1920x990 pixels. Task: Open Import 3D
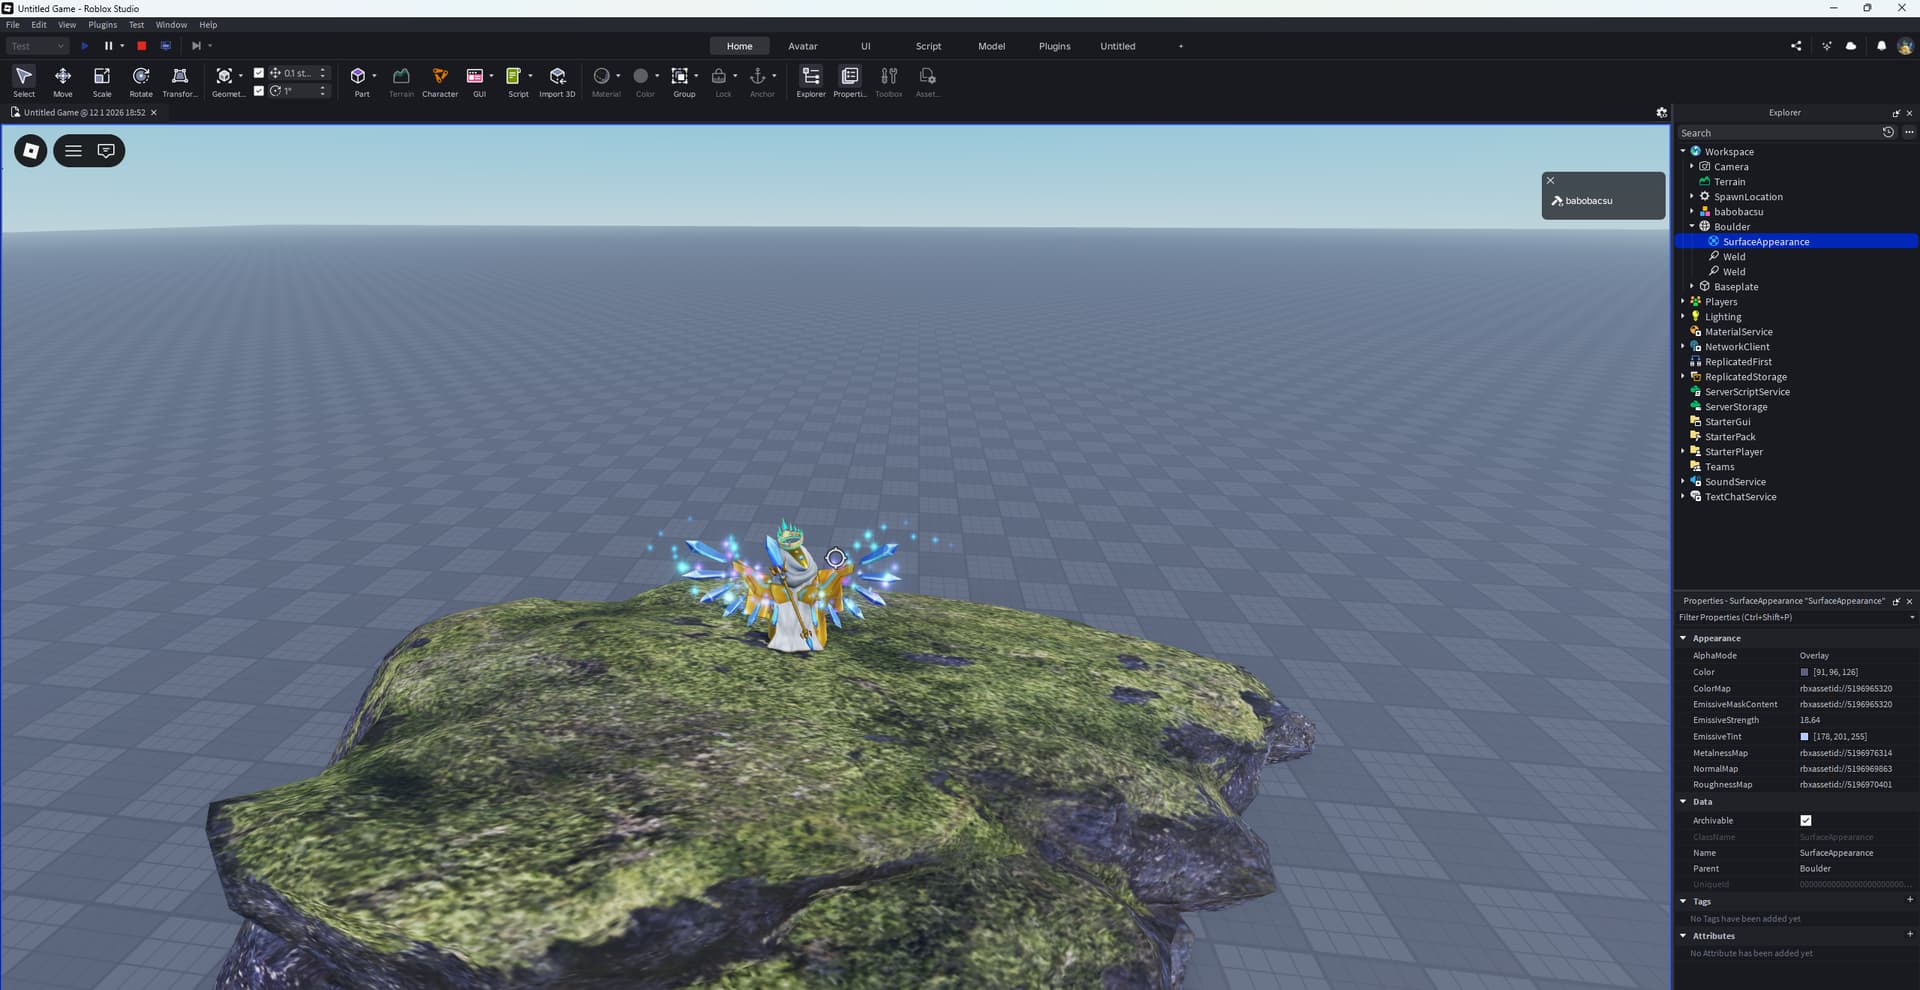557,81
